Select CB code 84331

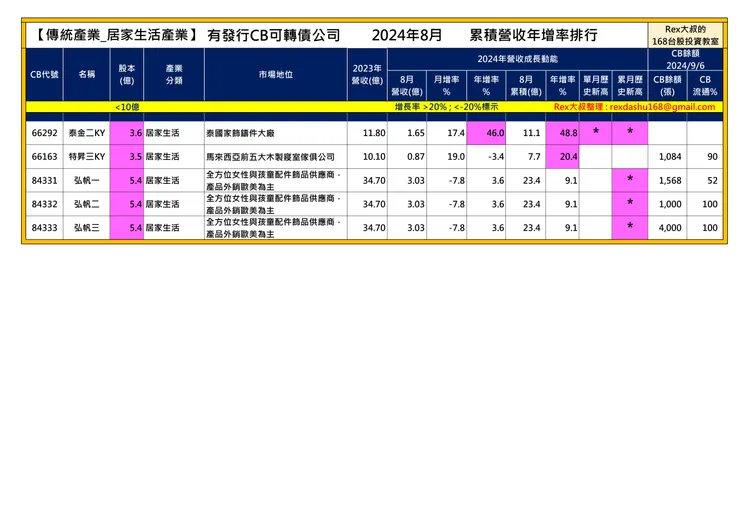click(x=44, y=180)
